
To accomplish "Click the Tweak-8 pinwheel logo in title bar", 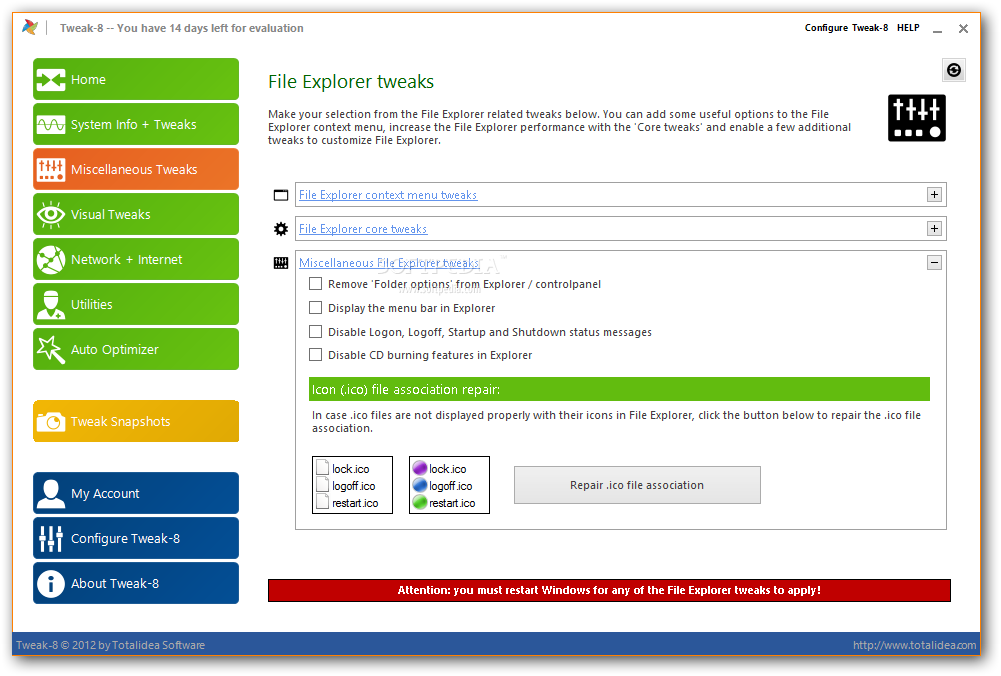I will click(29, 27).
